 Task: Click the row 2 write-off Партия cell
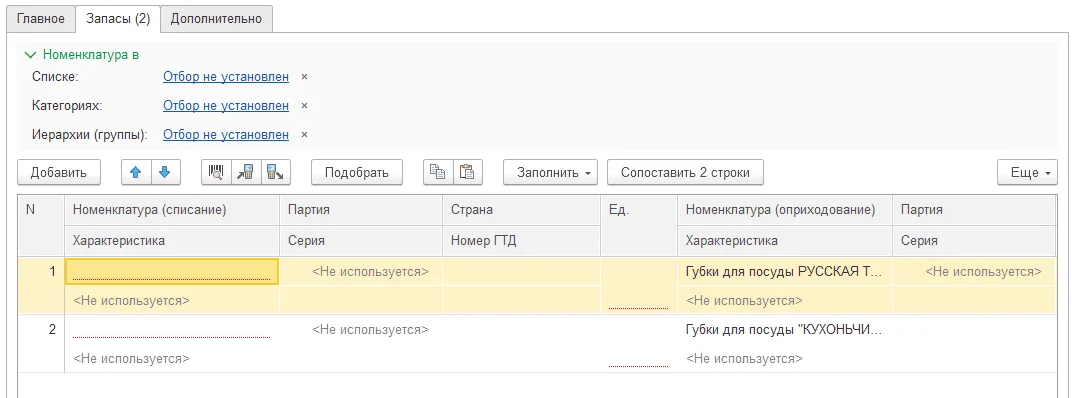tap(361, 329)
